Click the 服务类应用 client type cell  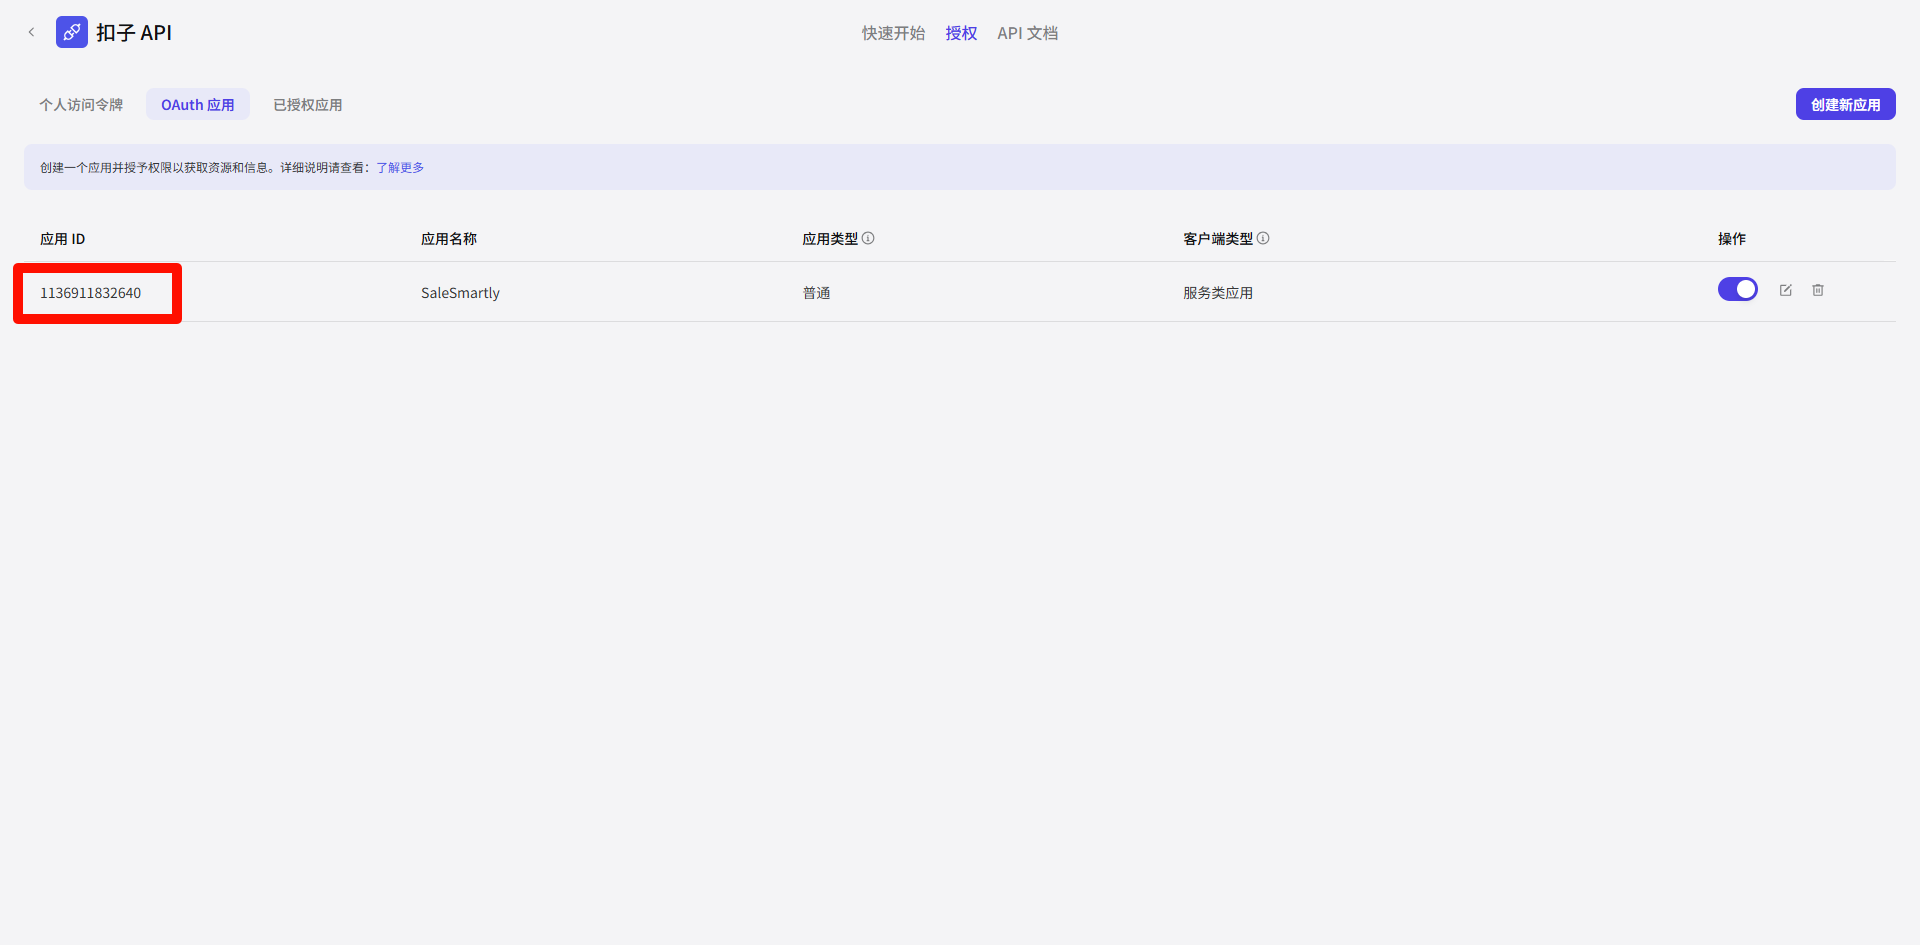coord(1218,293)
